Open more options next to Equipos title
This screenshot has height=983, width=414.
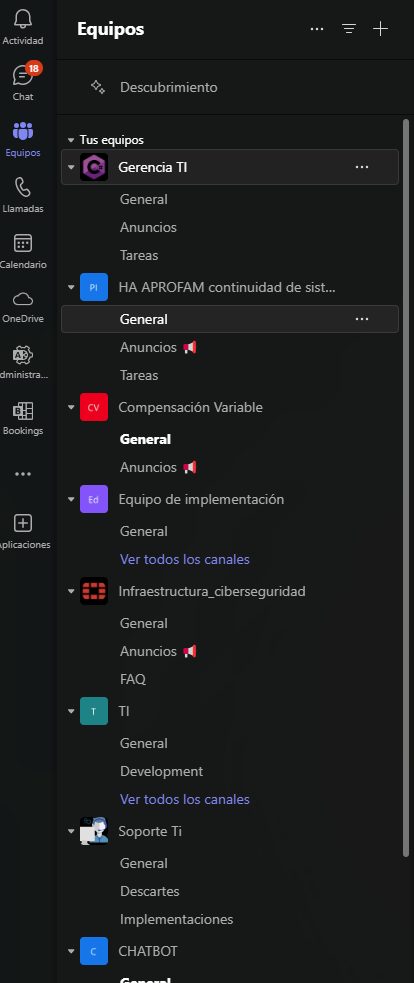tap(317, 29)
